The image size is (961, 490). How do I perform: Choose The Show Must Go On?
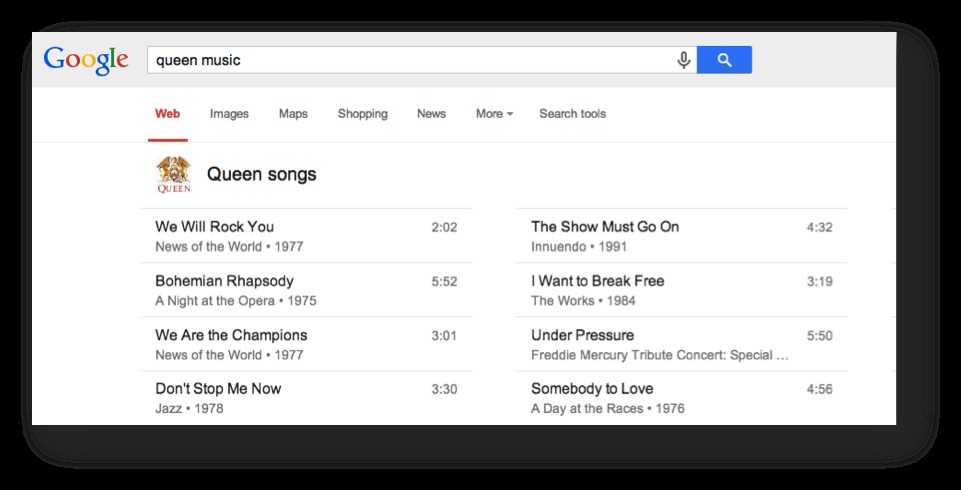point(604,227)
